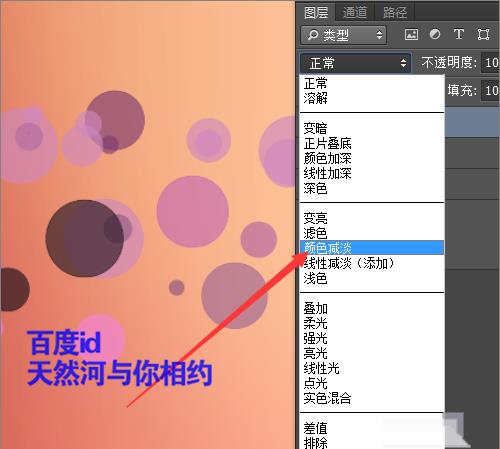This screenshot has width=500, height=449.
Task: Choose 溶解 blend mode
Action: [372, 98]
